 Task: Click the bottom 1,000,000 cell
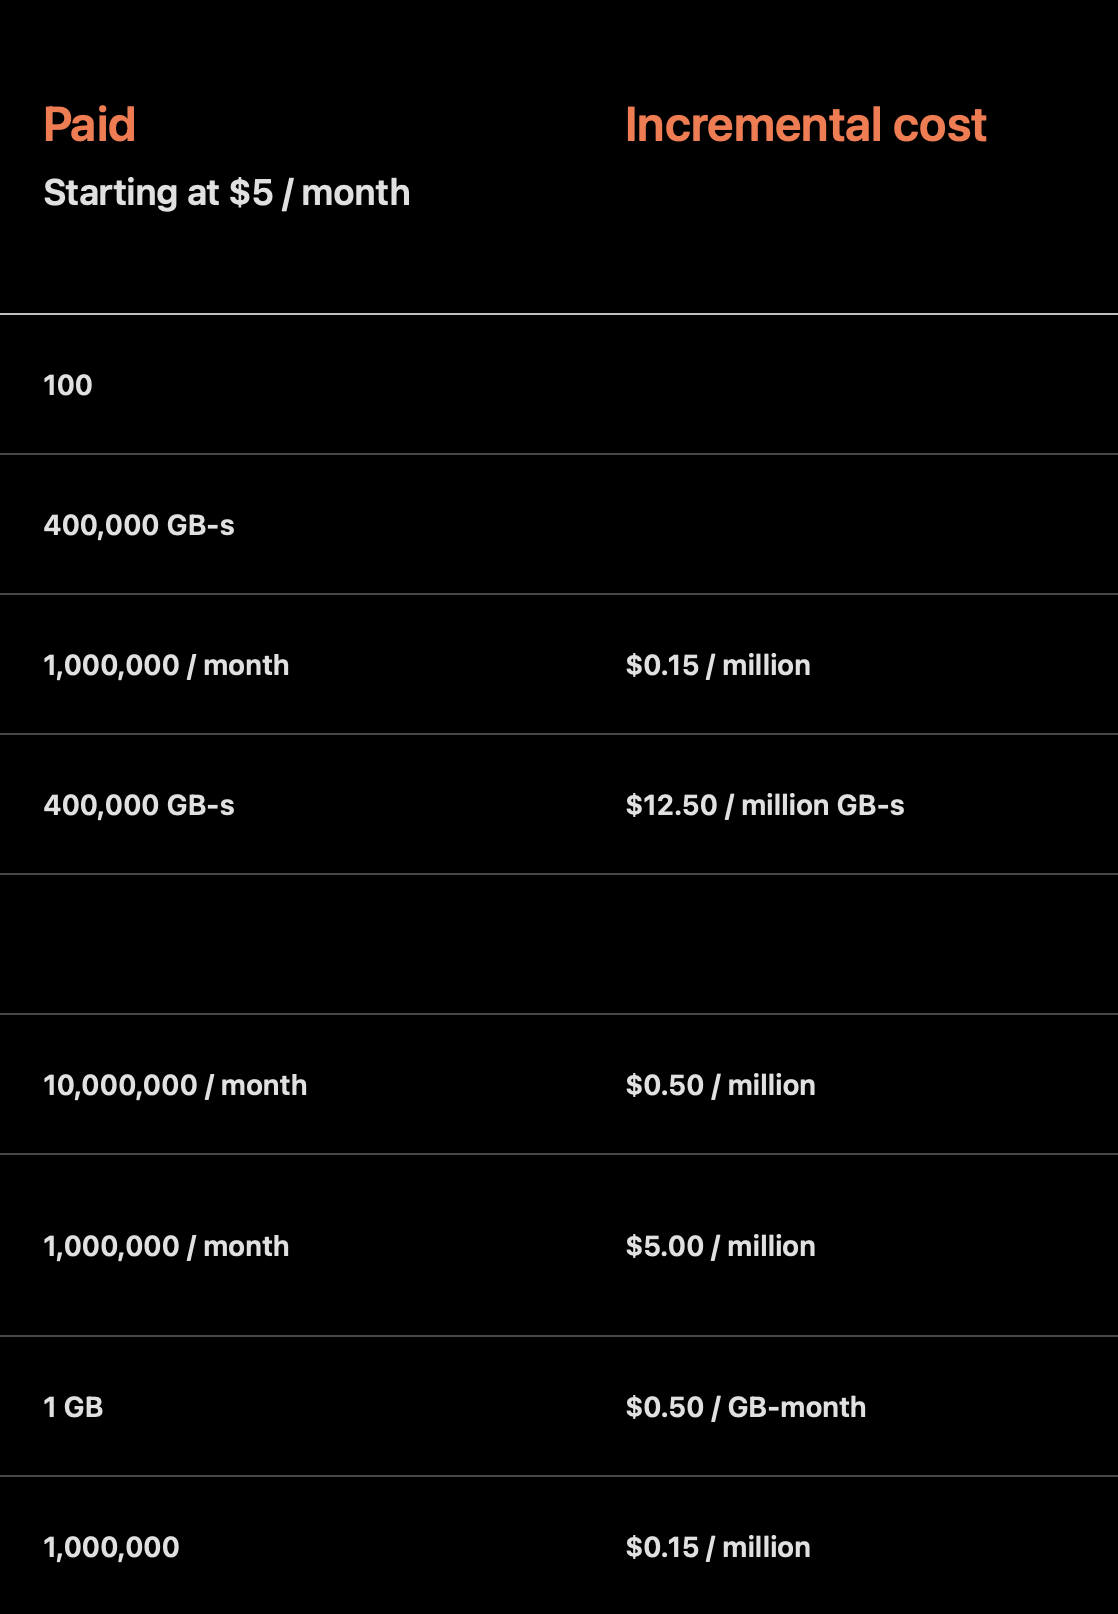click(x=111, y=1547)
